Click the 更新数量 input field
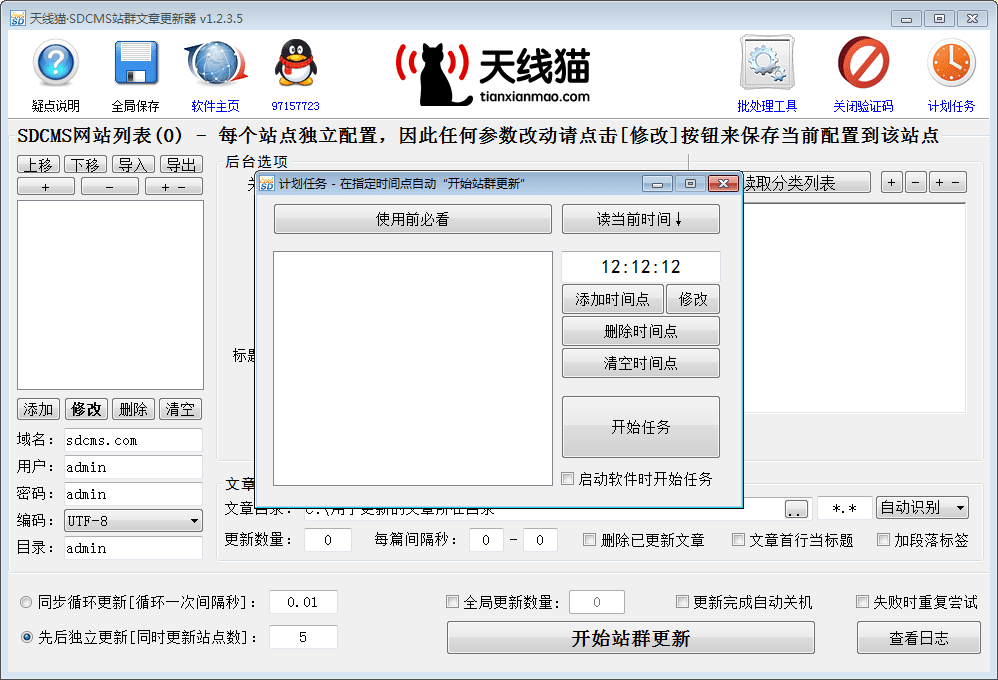998x680 pixels. pyautogui.click(x=328, y=540)
